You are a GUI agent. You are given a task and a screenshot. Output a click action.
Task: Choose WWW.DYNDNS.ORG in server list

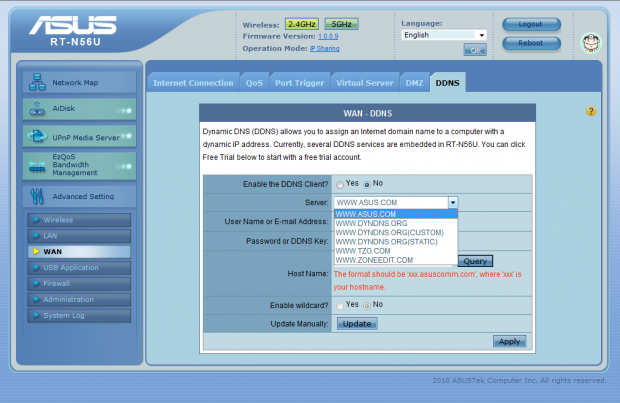[x=396, y=223]
